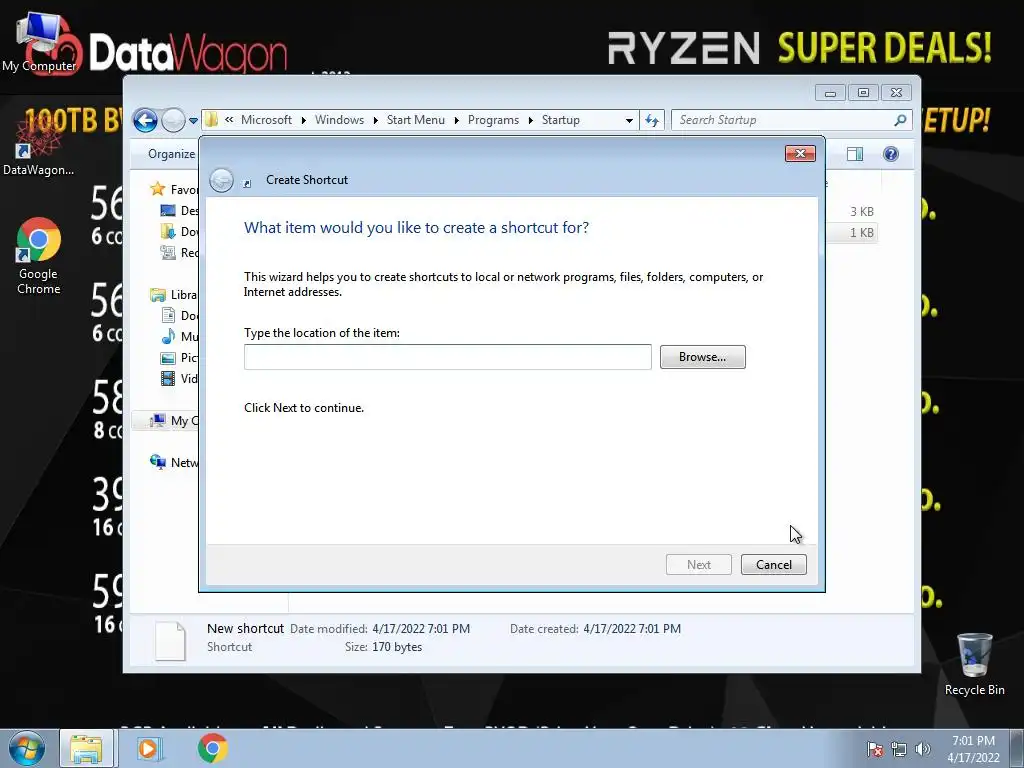Click search magnifier icon in Explorer

pos(901,120)
